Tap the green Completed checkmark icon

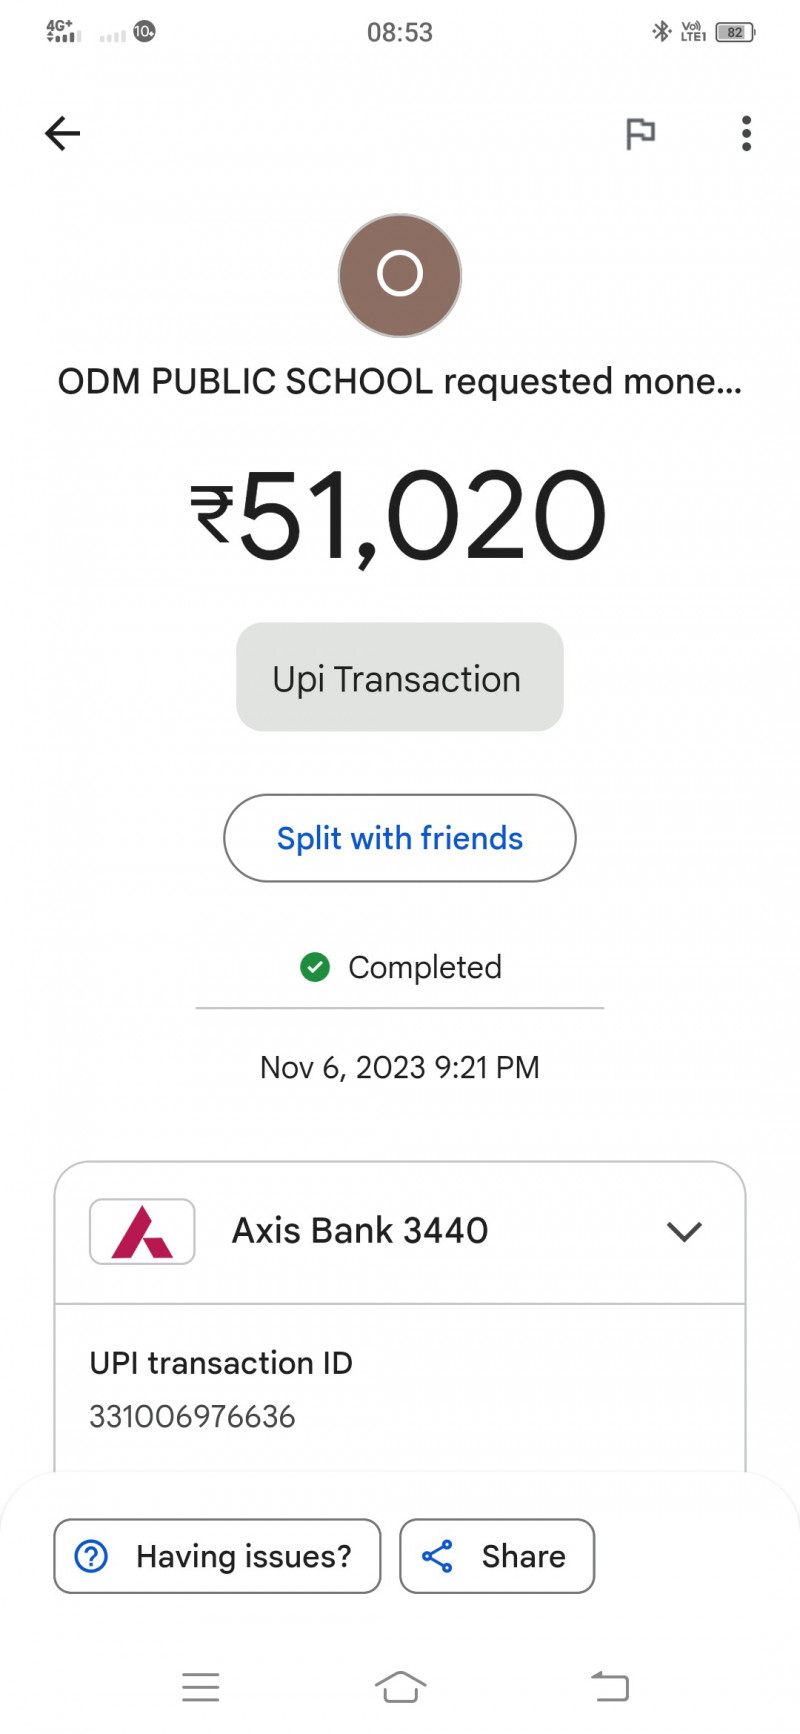315,967
